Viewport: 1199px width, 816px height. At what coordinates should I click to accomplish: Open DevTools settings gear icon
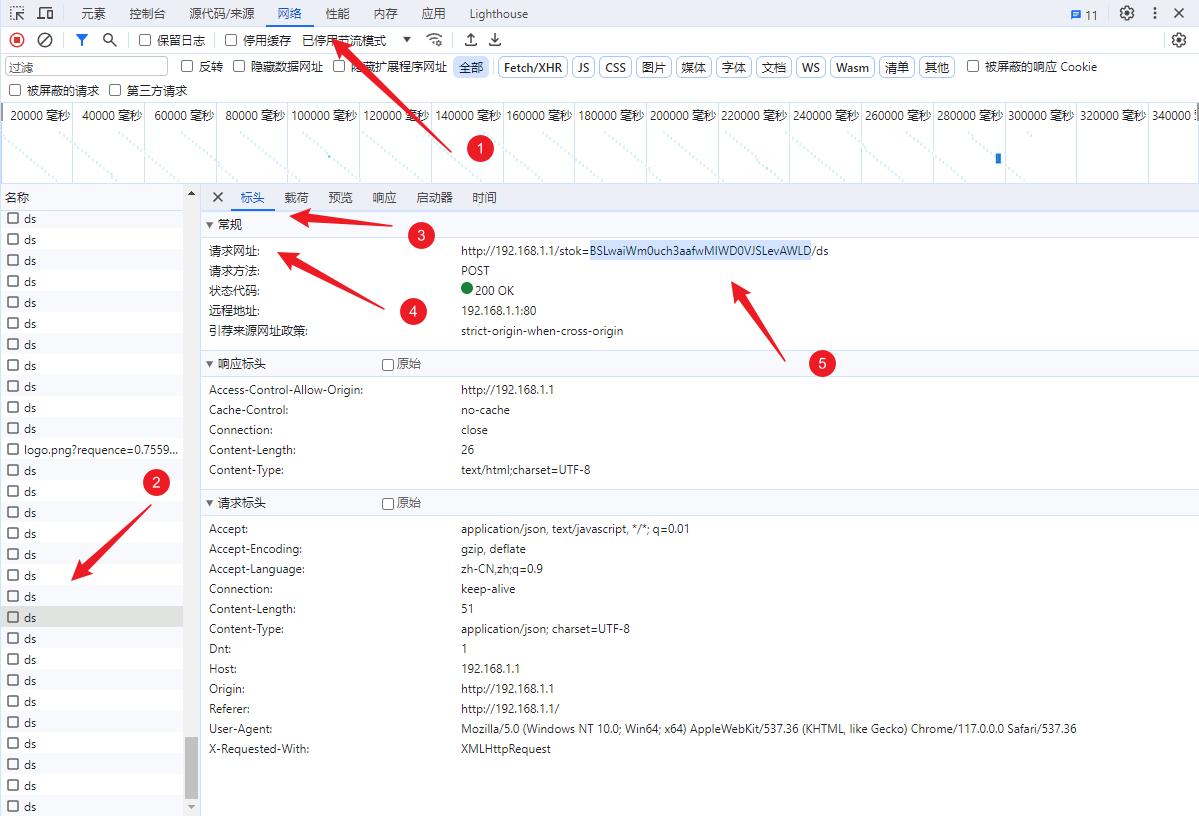tap(1127, 13)
